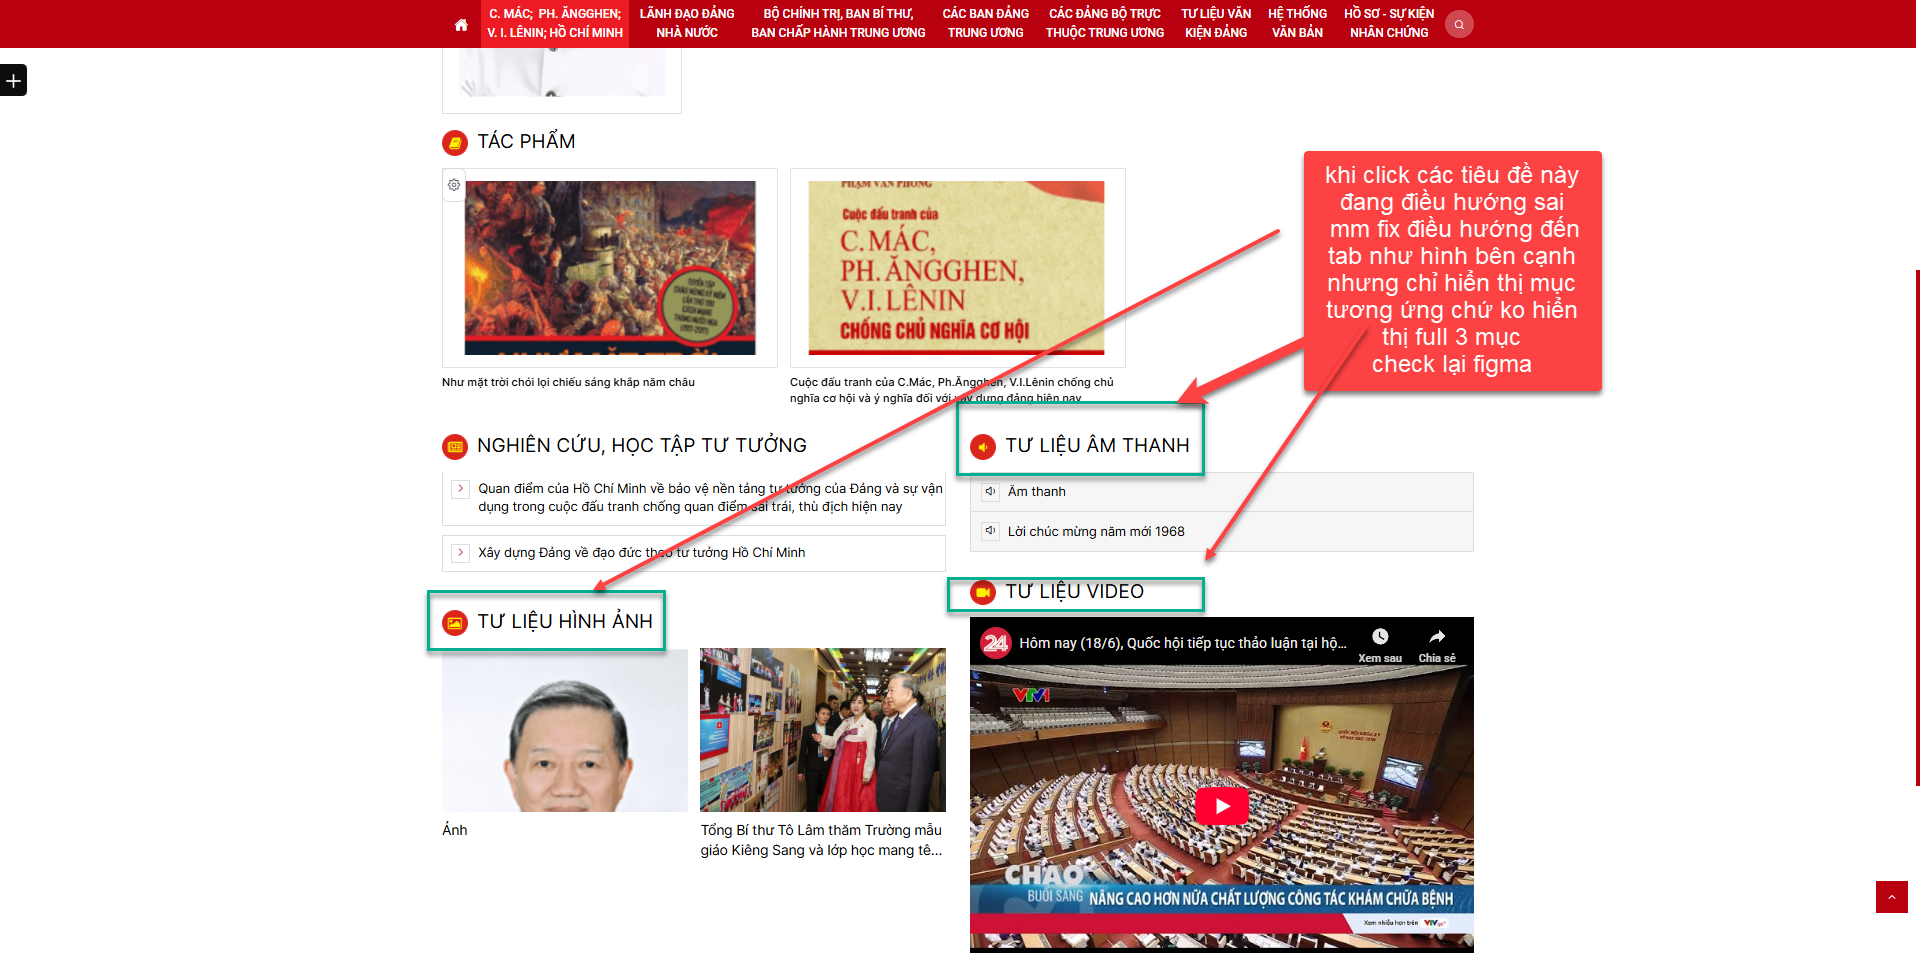1920x953 pixels.
Task: Click the Tư liệu hình ảnh heading
Action: pos(564,621)
